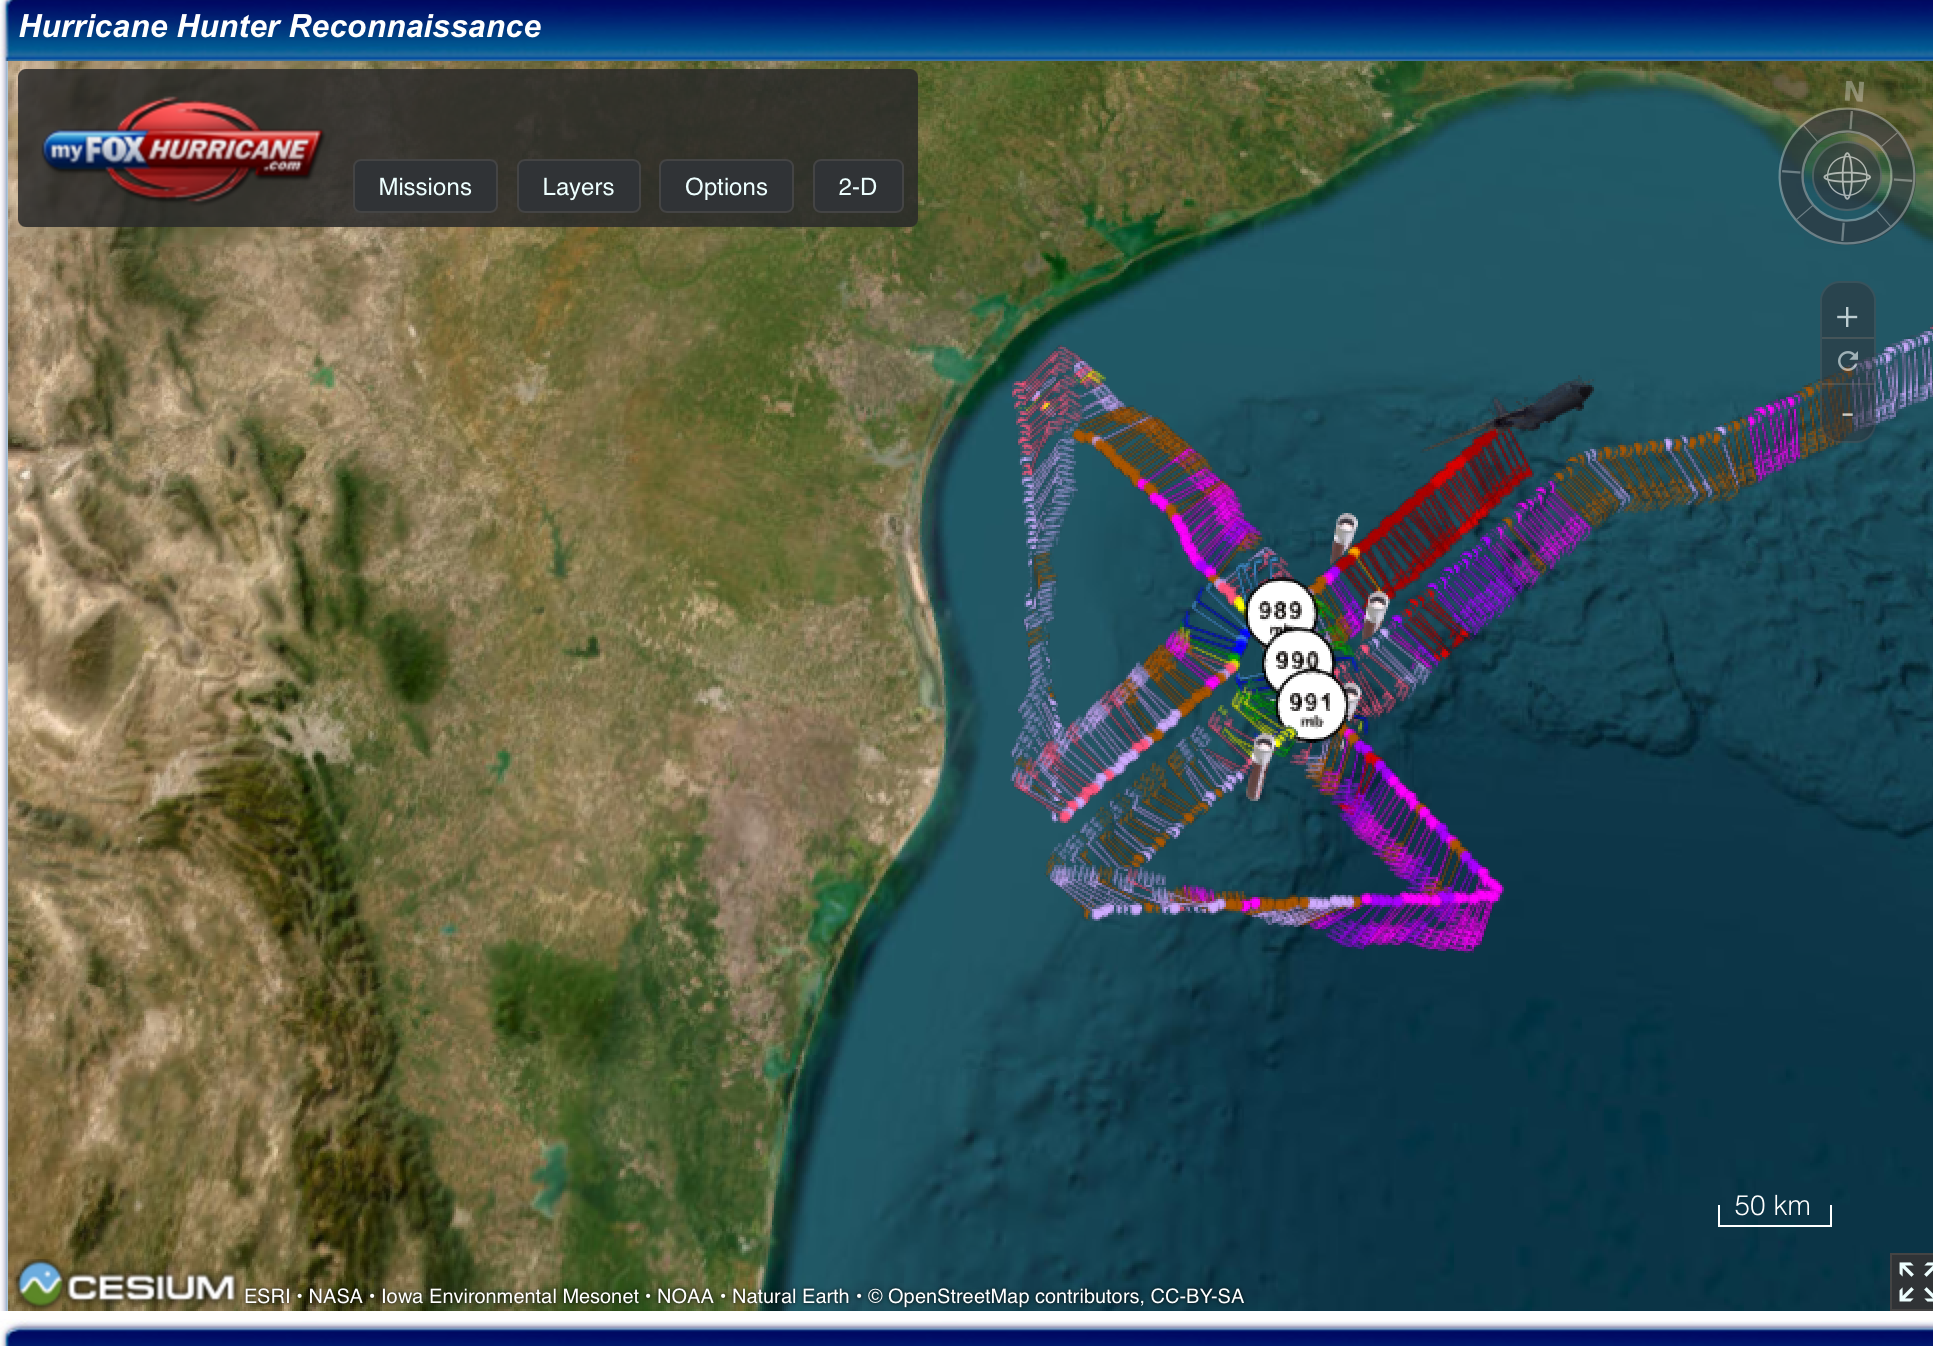The image size is (1933, 1346).
Task: Expand the Layers menu
Action: pyautogui.click(x=578, y=187)
